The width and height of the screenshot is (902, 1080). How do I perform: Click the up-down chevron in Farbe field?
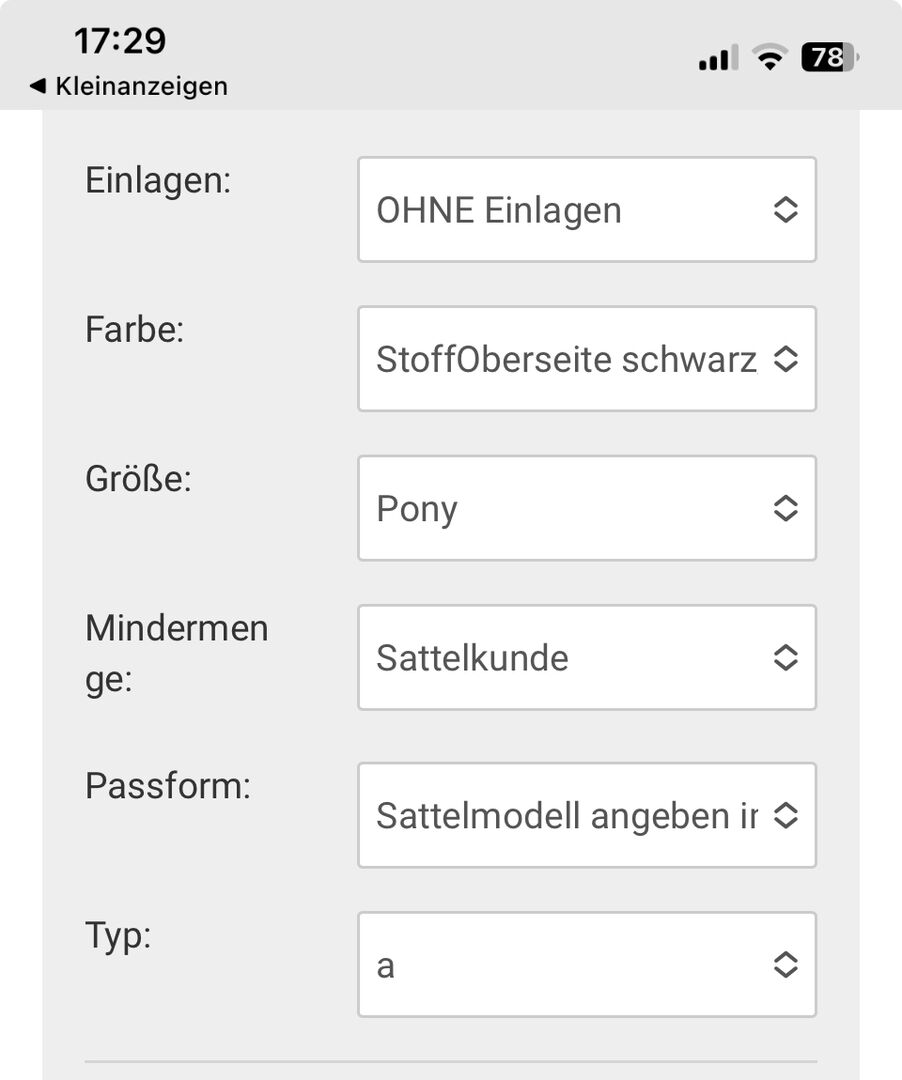(786, 359)
